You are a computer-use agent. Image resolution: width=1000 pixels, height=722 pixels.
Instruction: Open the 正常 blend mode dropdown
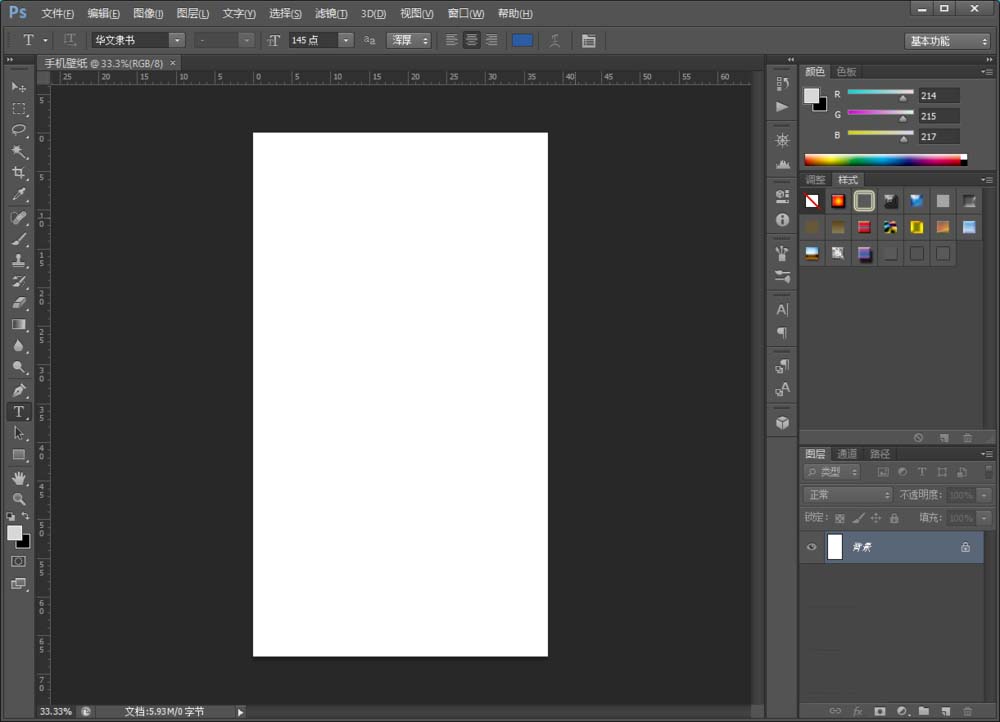pos(848,495)
